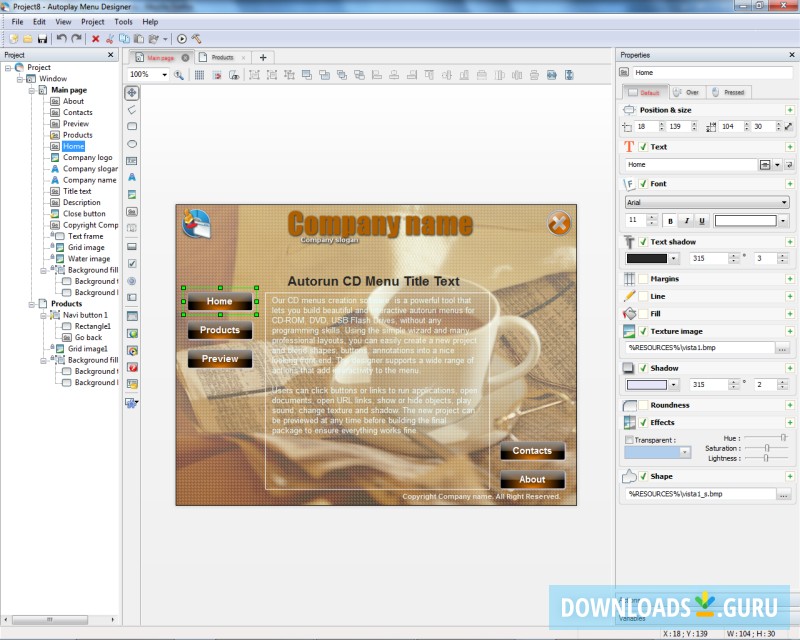Browse for the texture image file
The image size is (800, 640).
point(782,349)
